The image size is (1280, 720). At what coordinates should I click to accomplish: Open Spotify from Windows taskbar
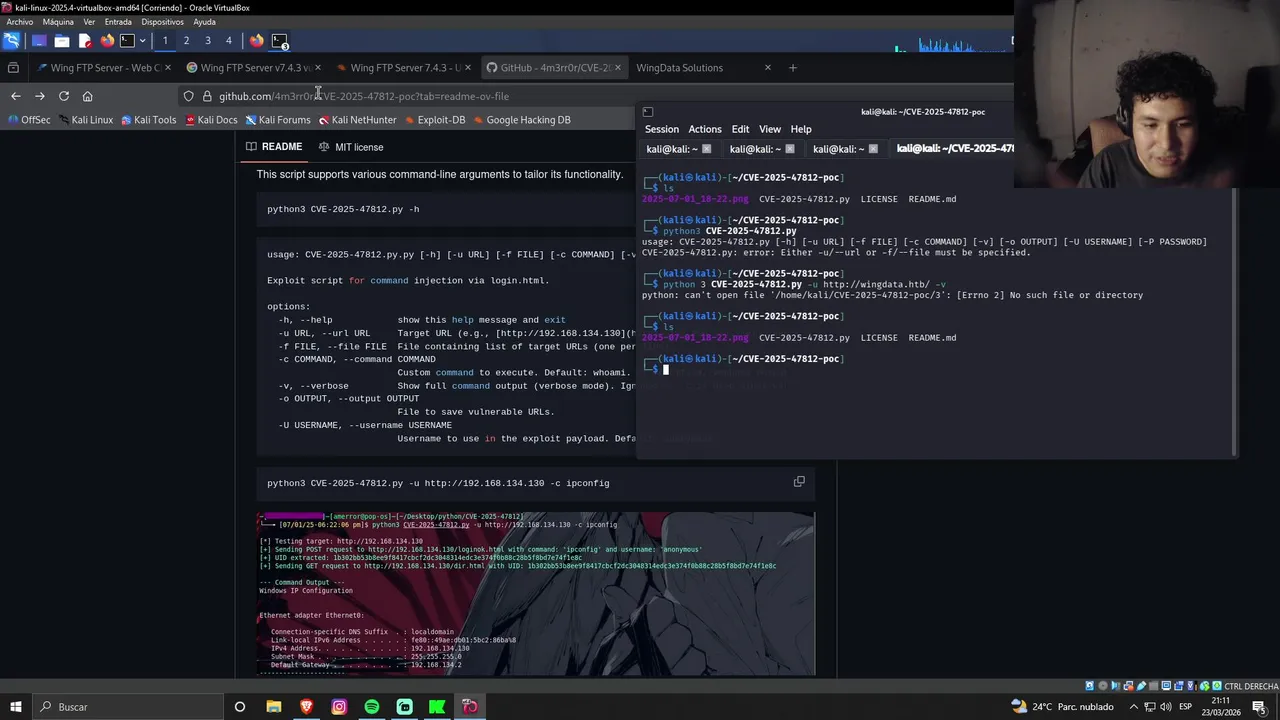click(x=372, y=707)
